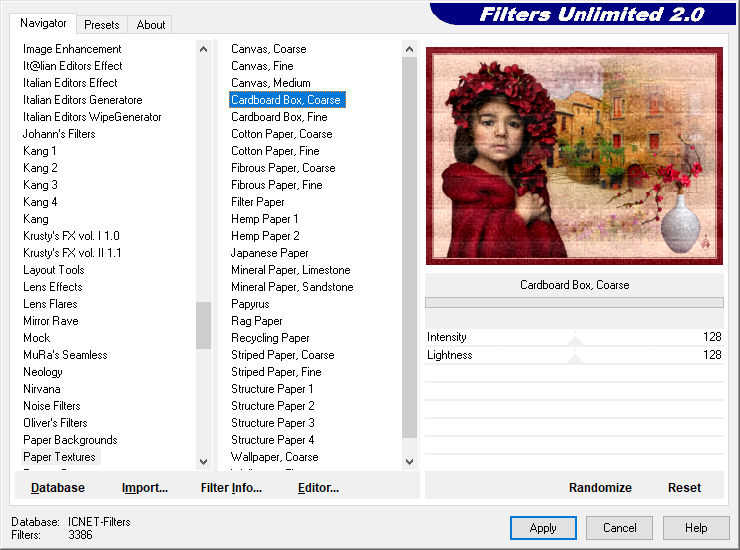
Task: Select Krusty's FX vol. II 1.1
Action: click(x=72, y=253)
